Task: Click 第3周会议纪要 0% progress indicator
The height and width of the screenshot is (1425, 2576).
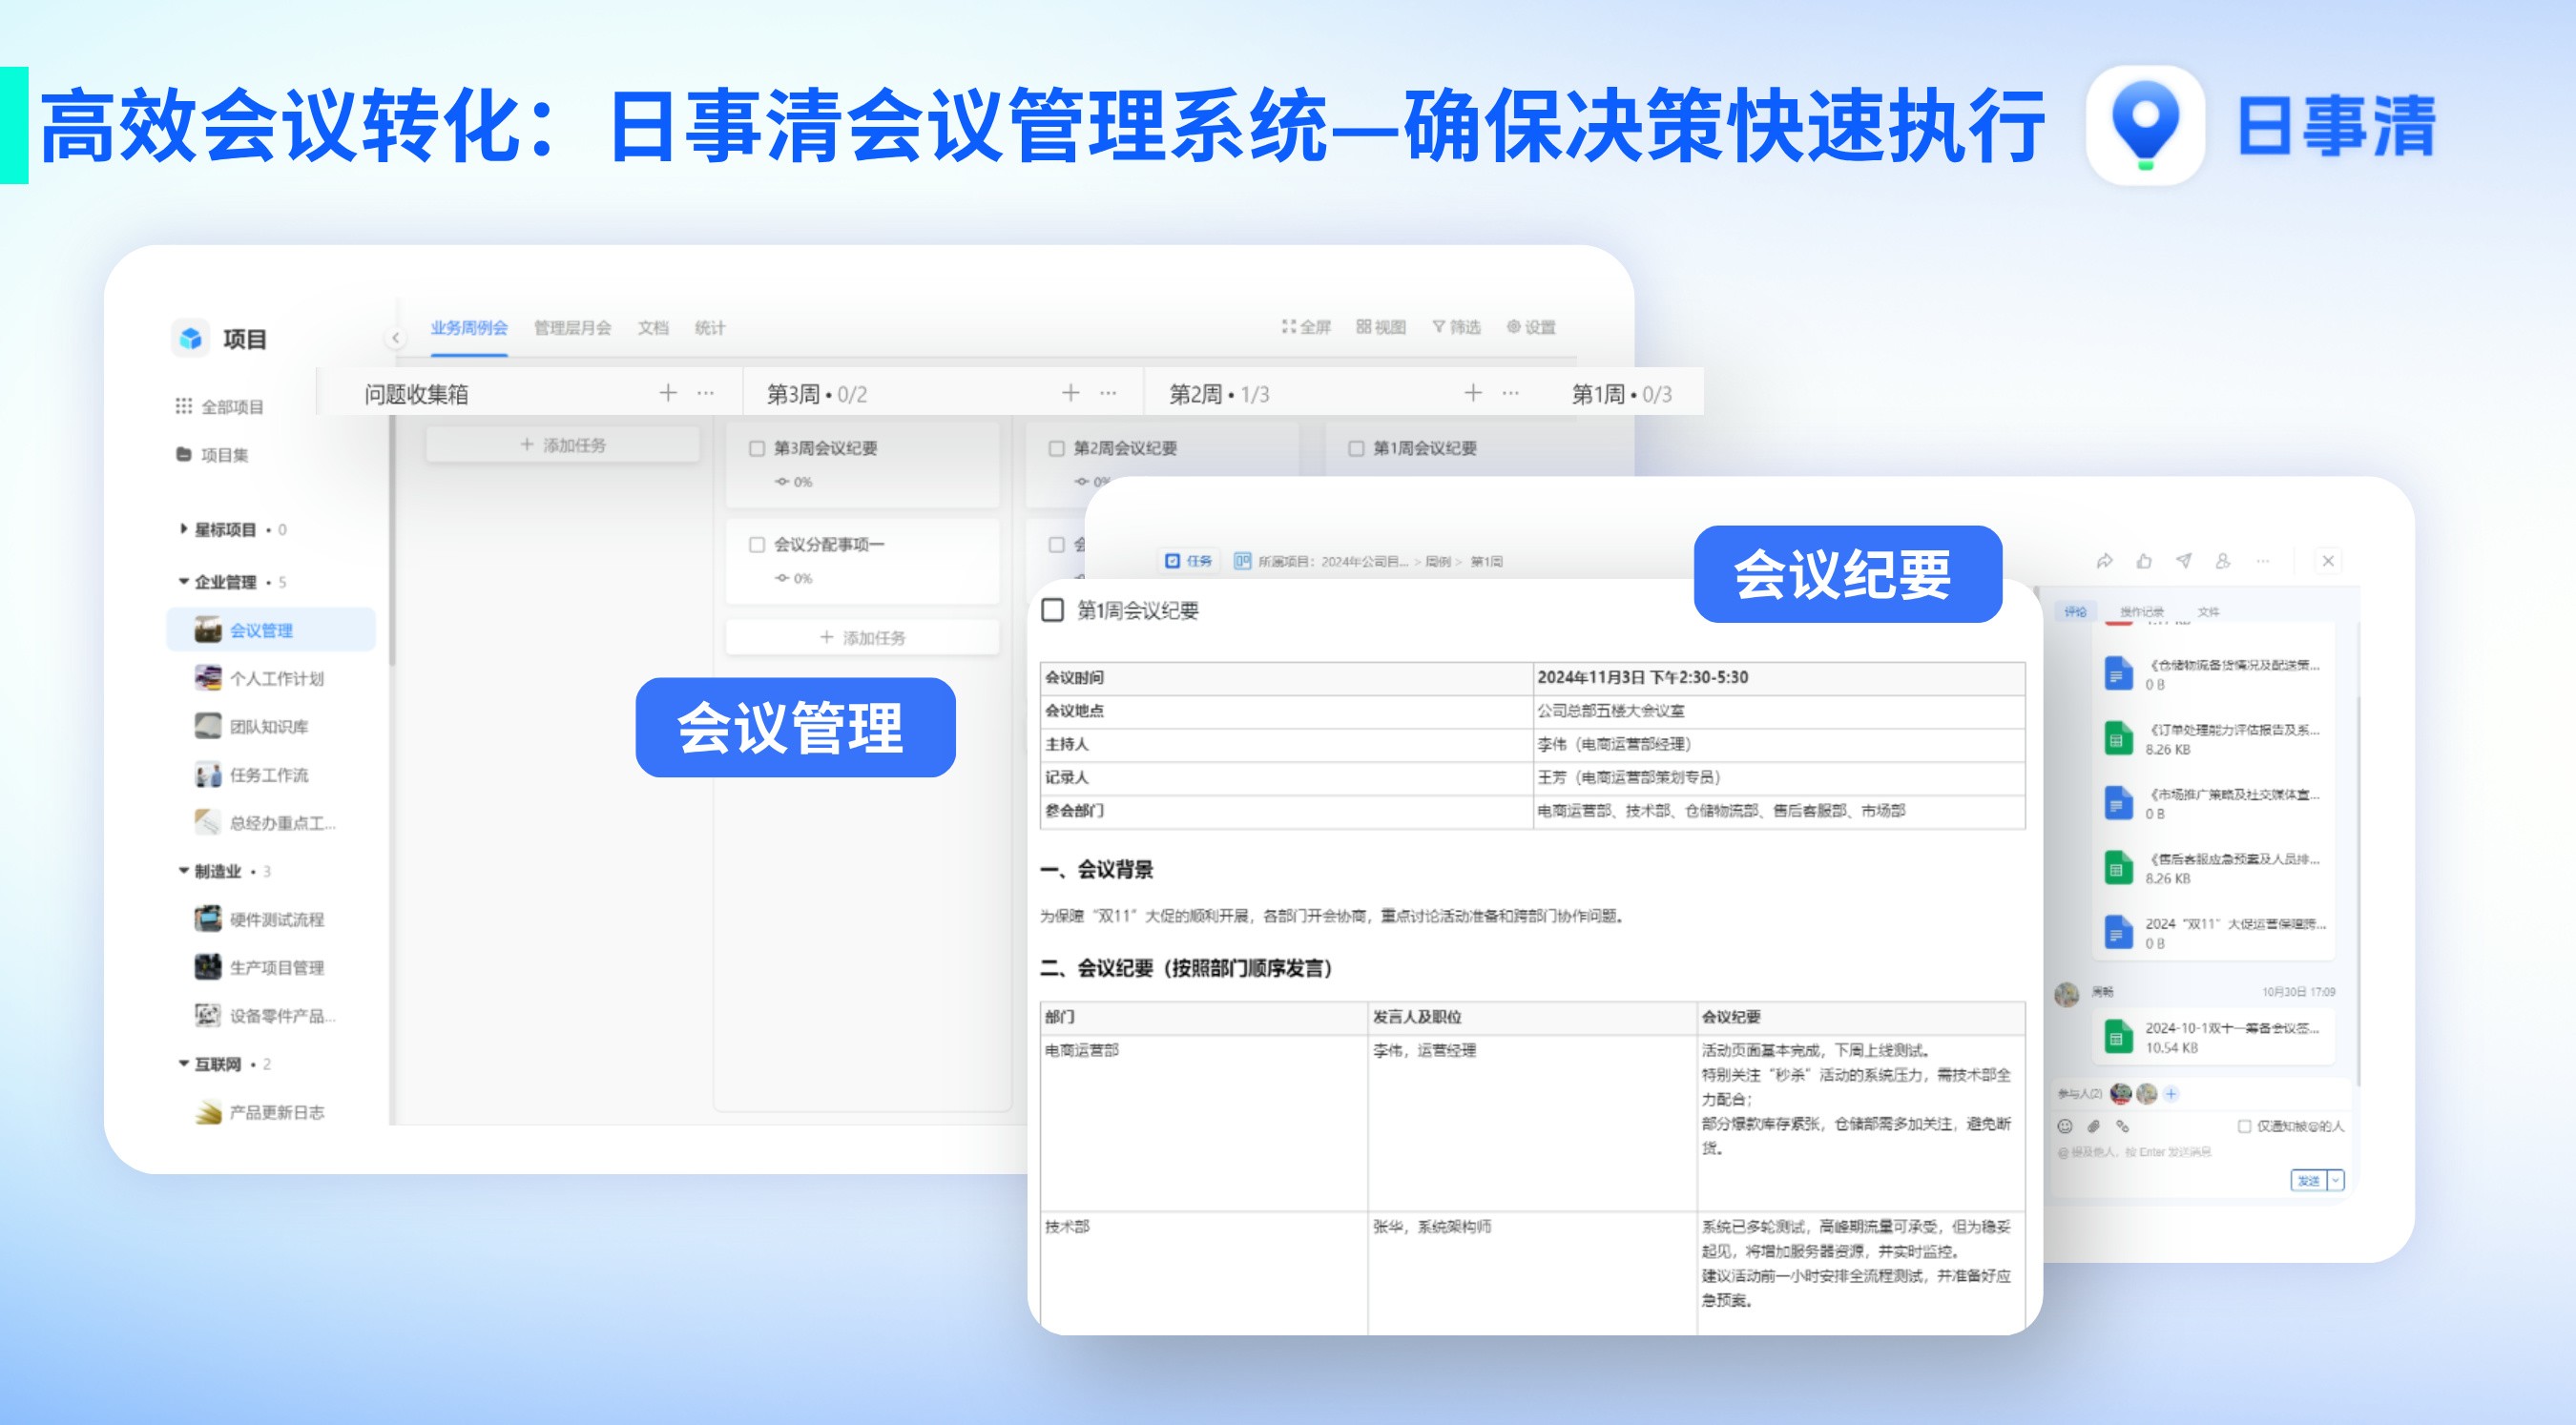Action: (793, 482)
